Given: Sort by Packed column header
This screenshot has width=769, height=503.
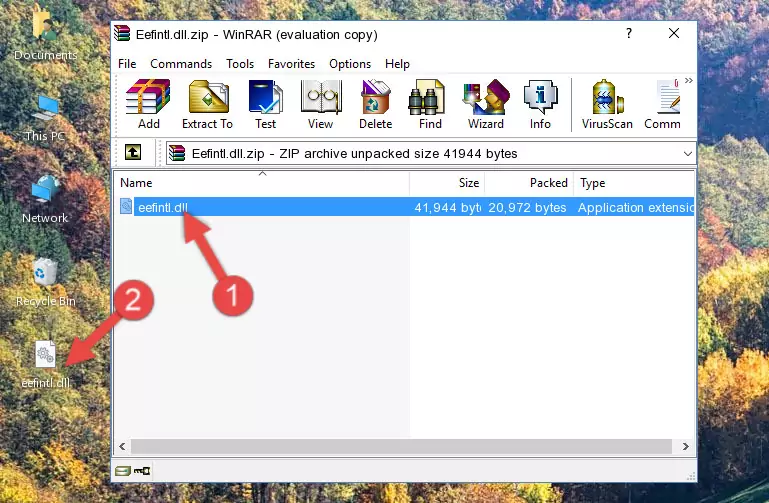Looking at the screenshot, I should (529, 183).
